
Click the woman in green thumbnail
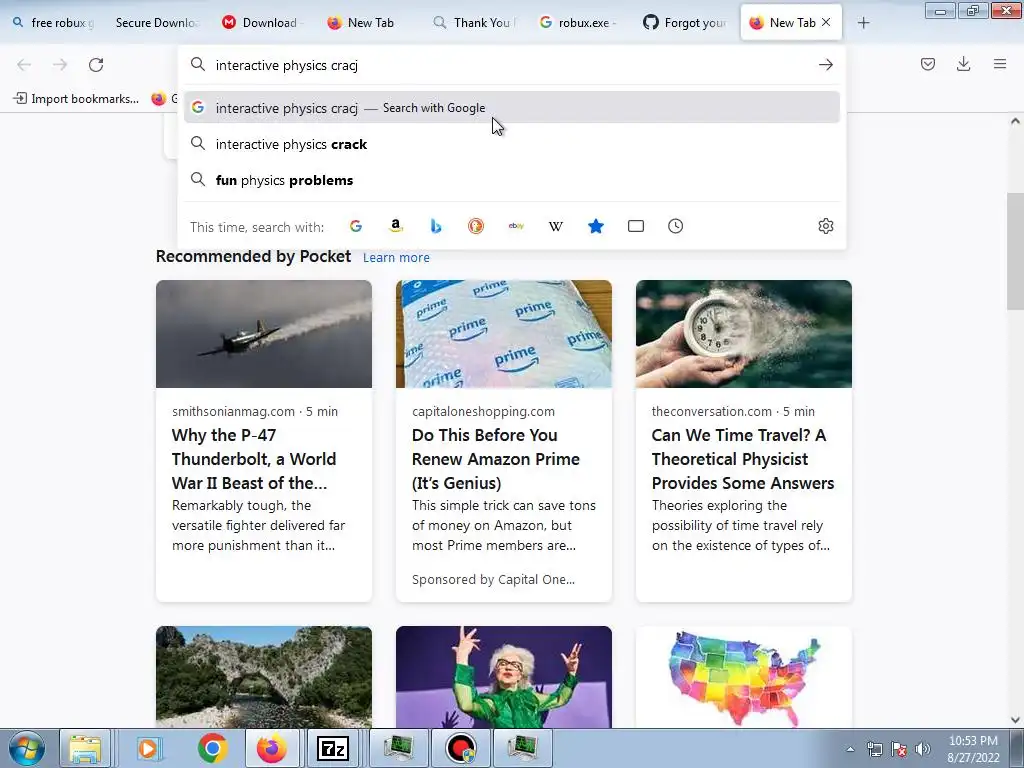pos(504,677)
